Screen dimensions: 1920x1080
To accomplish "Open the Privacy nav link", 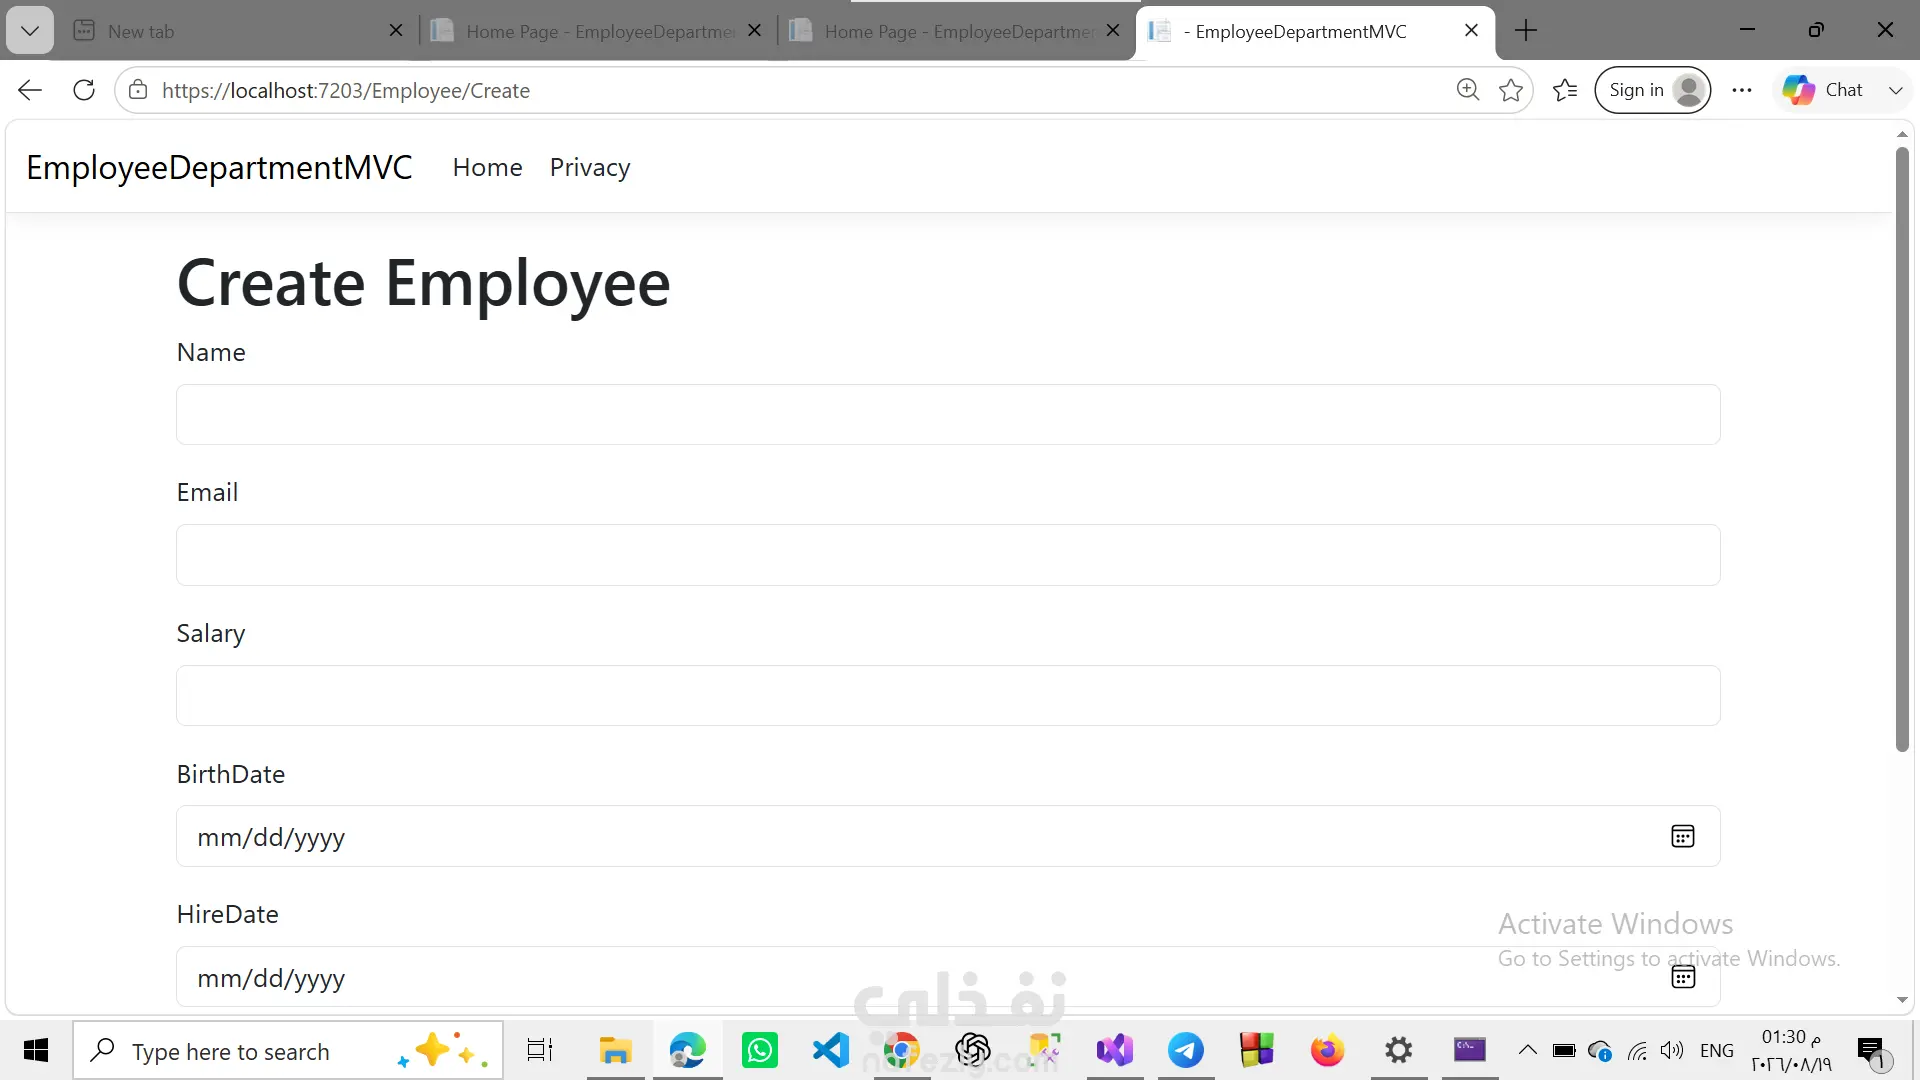I will click(590, 167).
